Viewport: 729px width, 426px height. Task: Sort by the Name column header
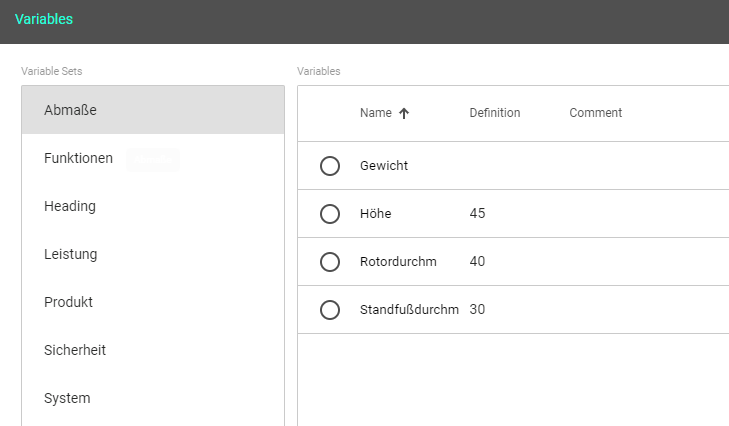[x=375, y=113]
